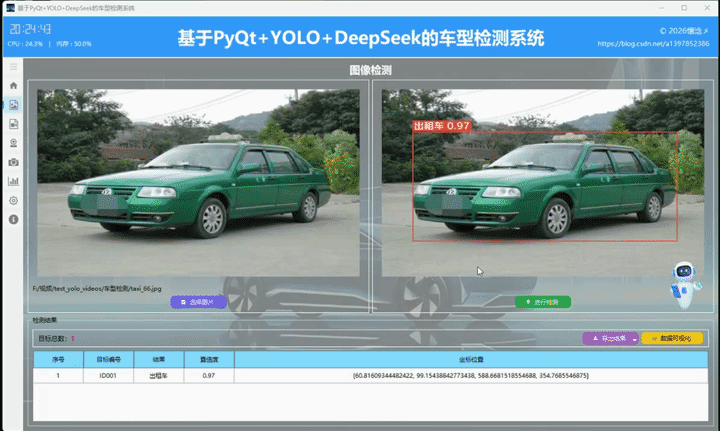Click the coordinate position column header
The image size is (720, 431).
coord(471,359)
